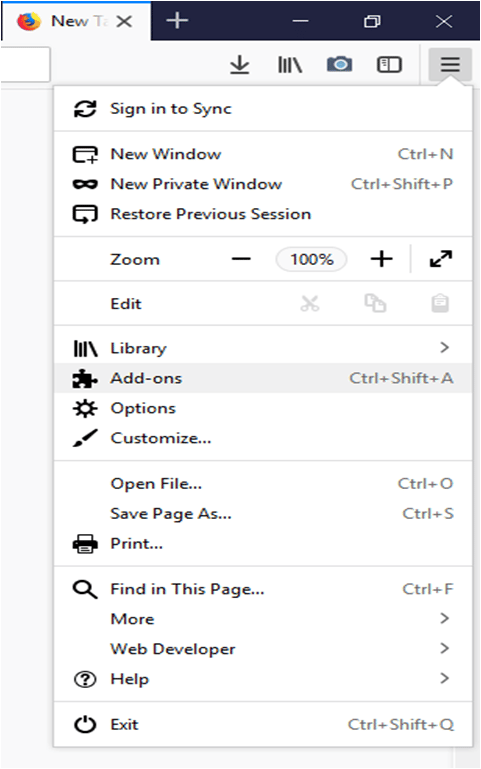This screenshot has width=481, height=769.
Task: Open a new tab with plus button
Action: tap(177, 21)
